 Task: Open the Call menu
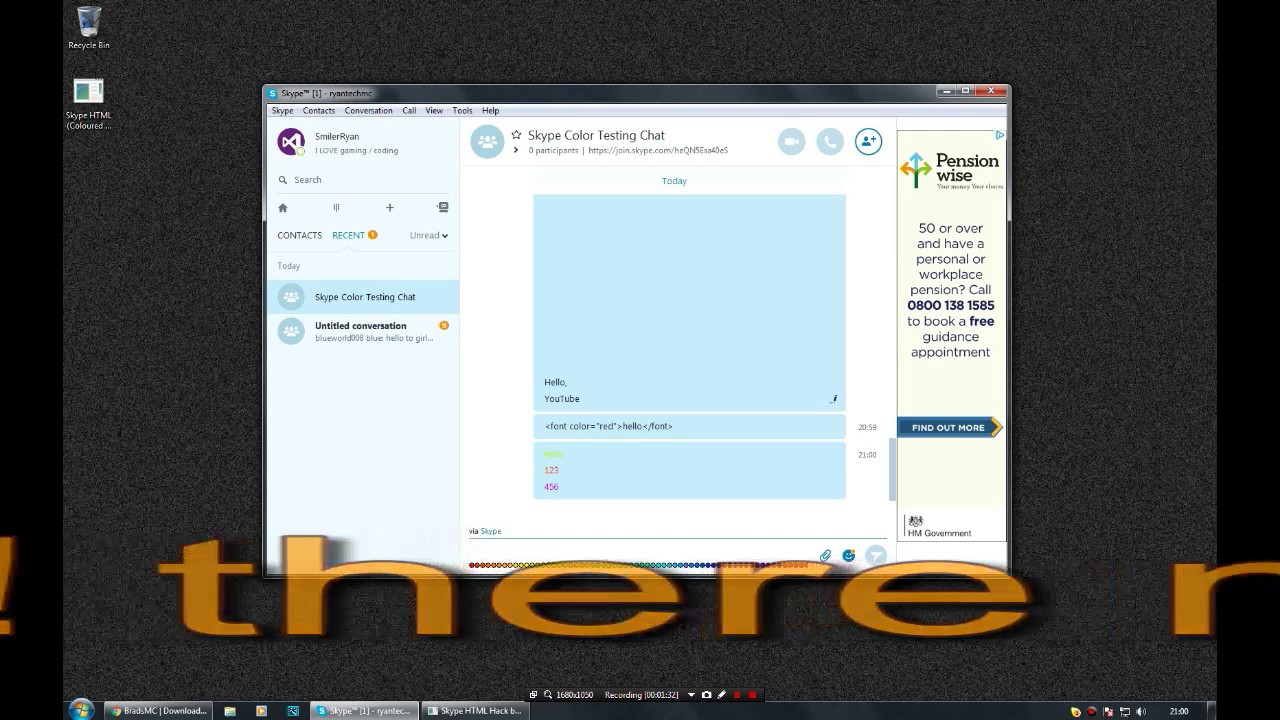pos(409,111)
